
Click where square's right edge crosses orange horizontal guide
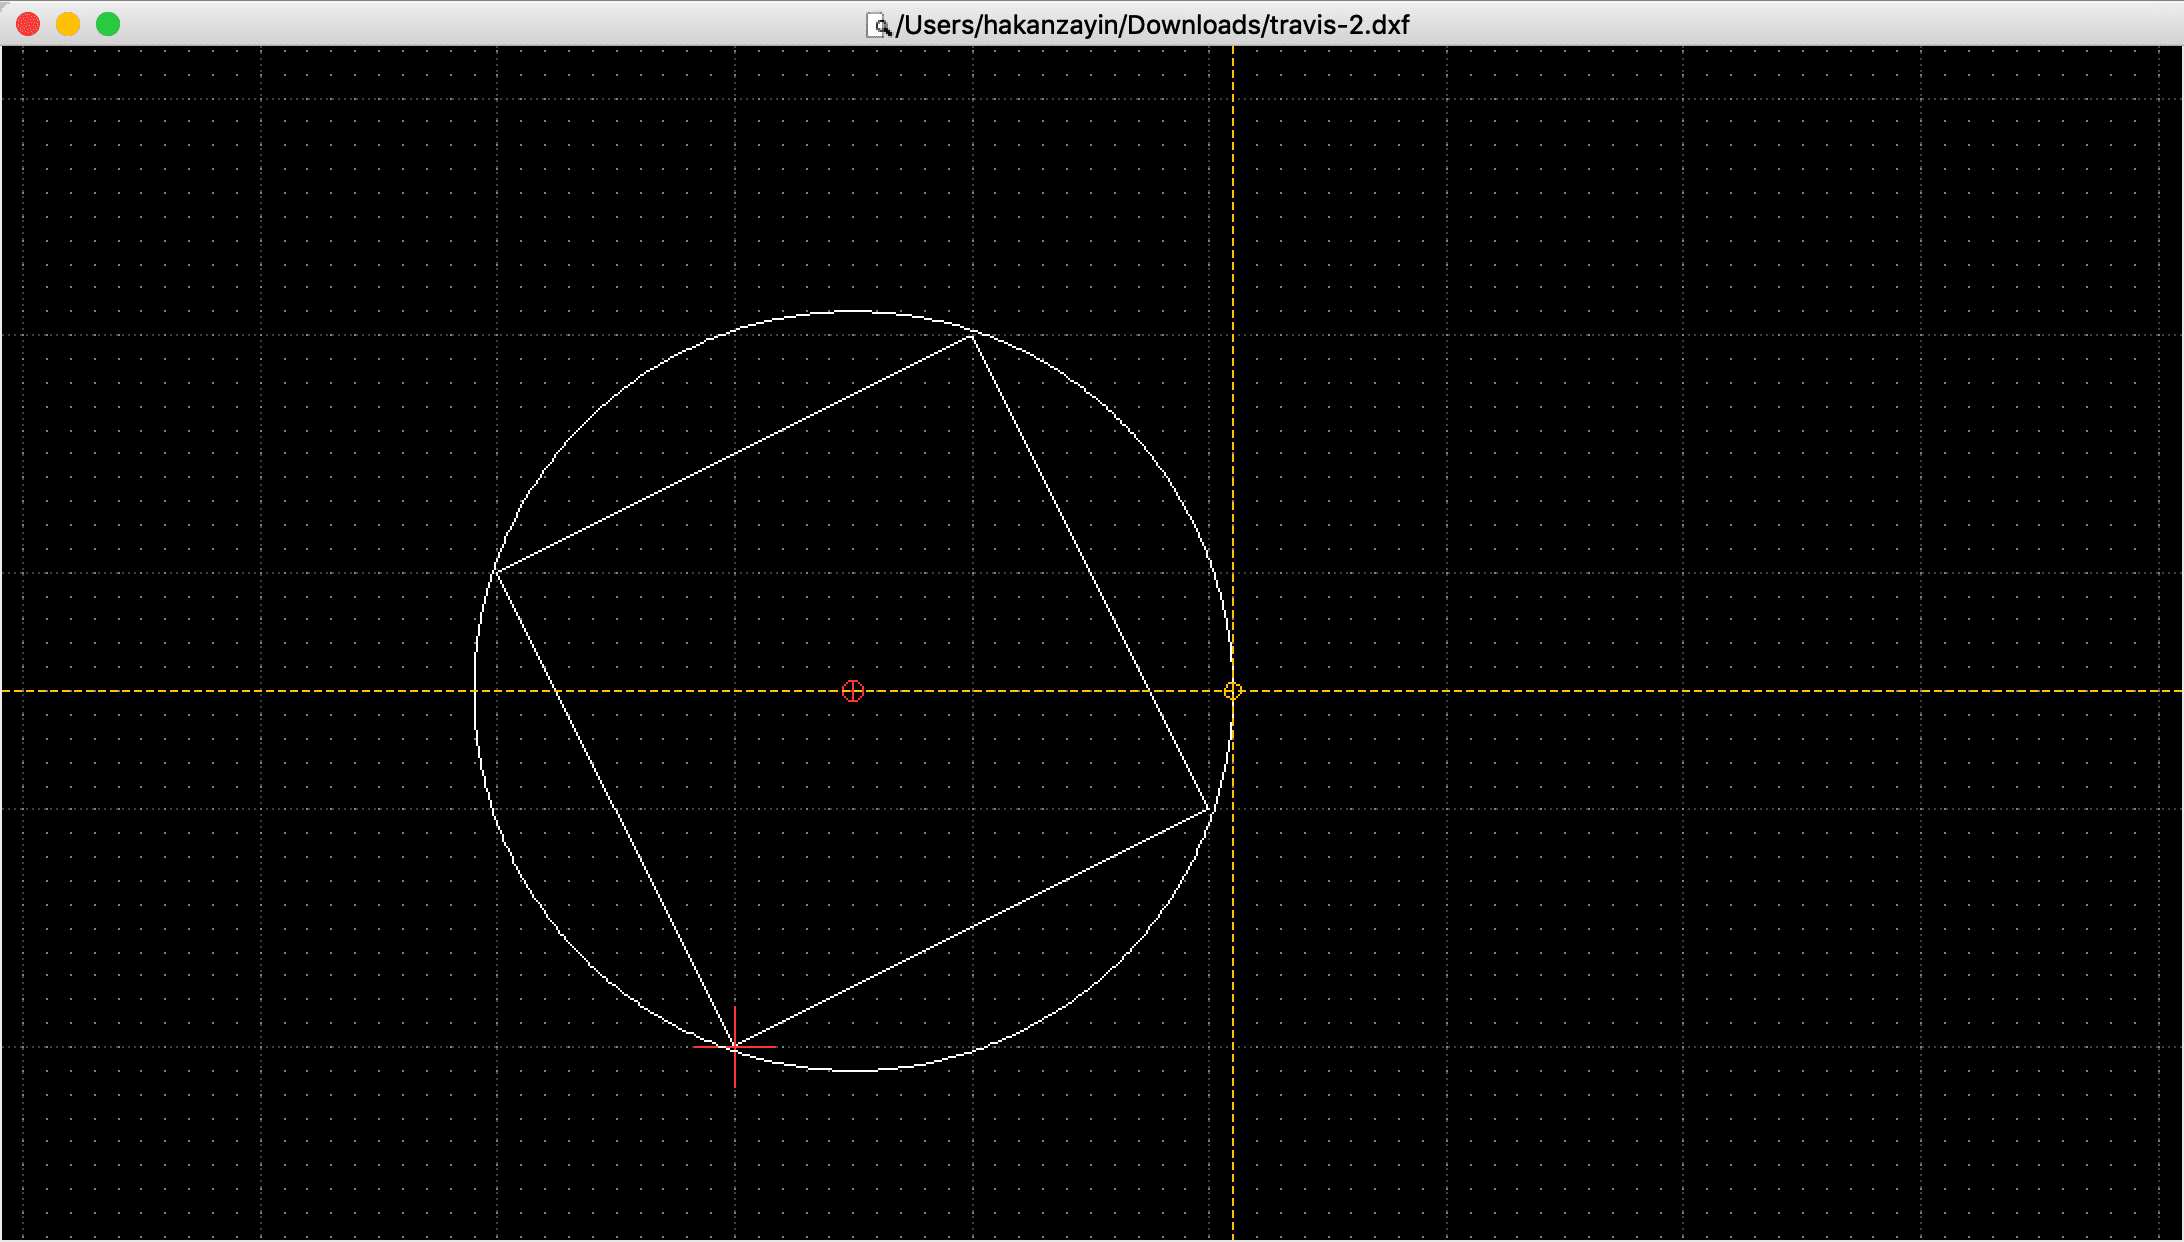point(1150,691)
